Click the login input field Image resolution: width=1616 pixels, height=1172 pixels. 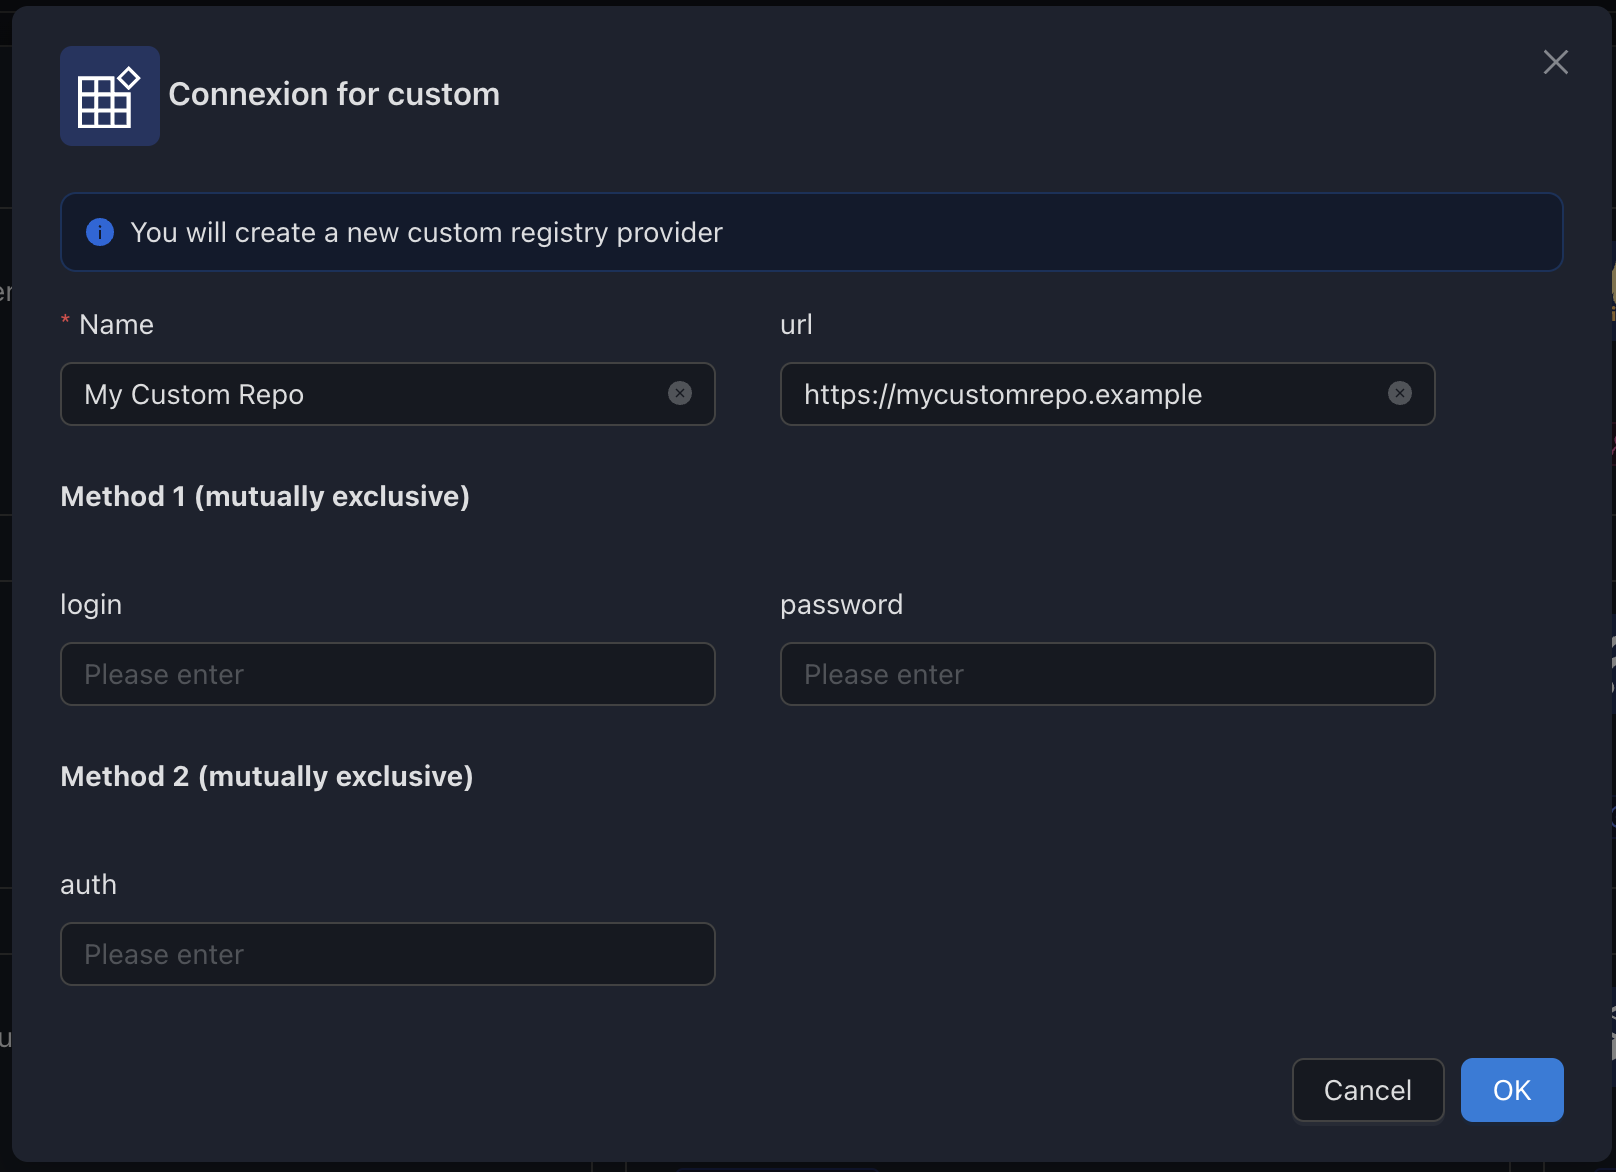(387, 674)
